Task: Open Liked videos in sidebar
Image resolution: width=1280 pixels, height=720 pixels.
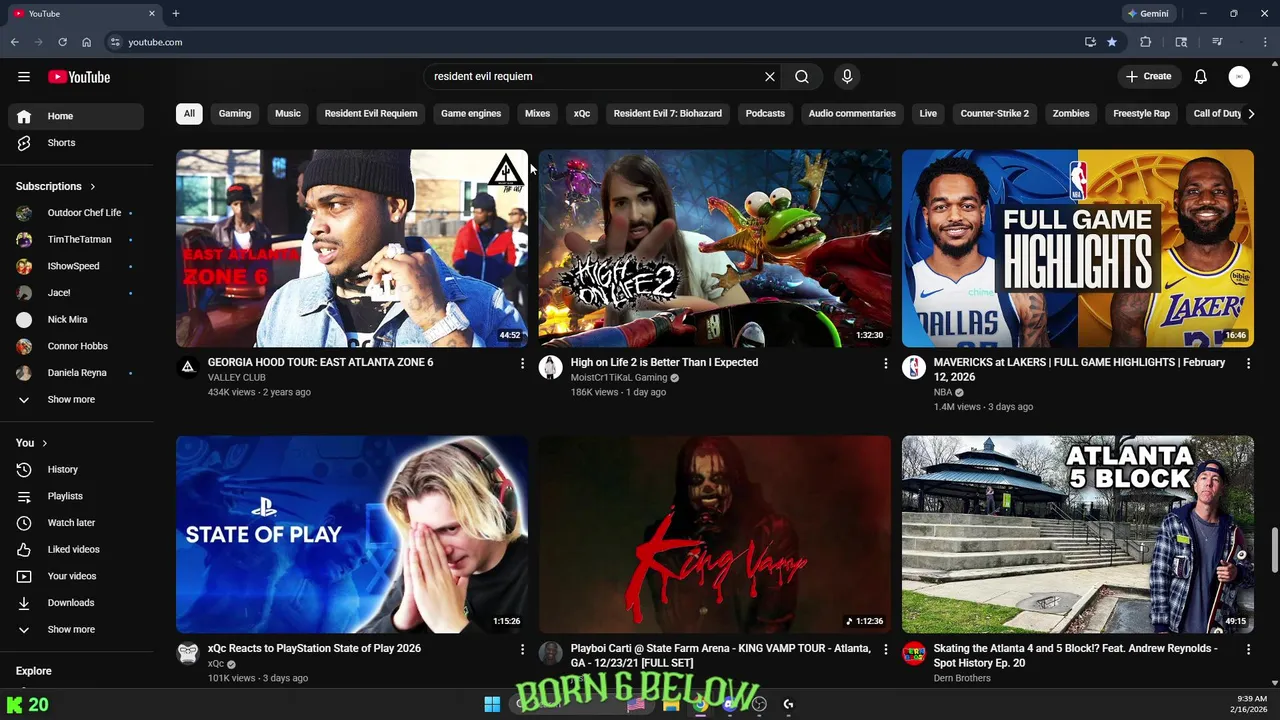Action: (76, 550)
